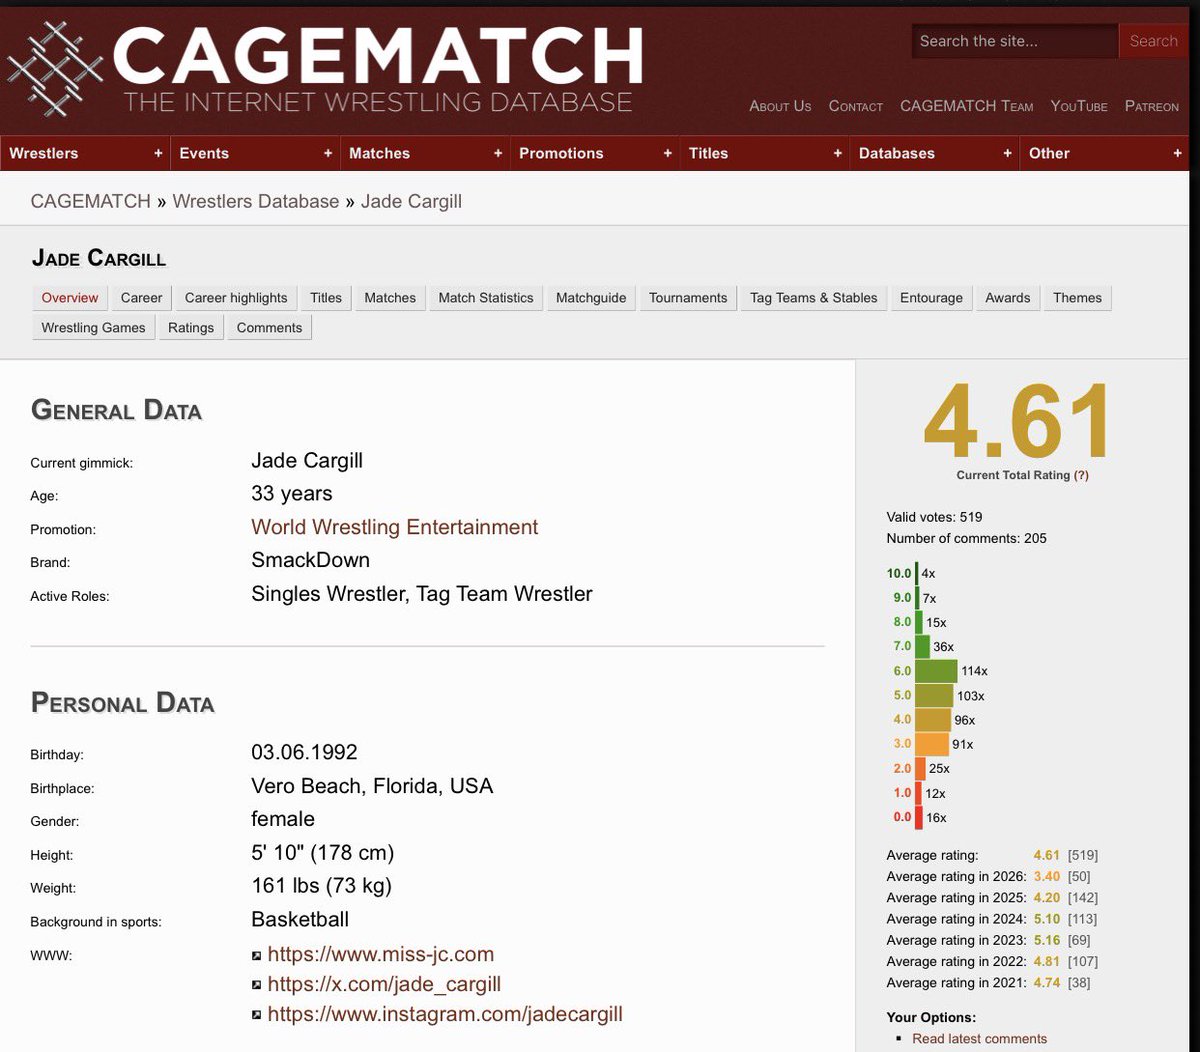Open the Events navigation menu
Image resolution: width=1200 pixels, height=1052 pixels.
click(255, 153)
